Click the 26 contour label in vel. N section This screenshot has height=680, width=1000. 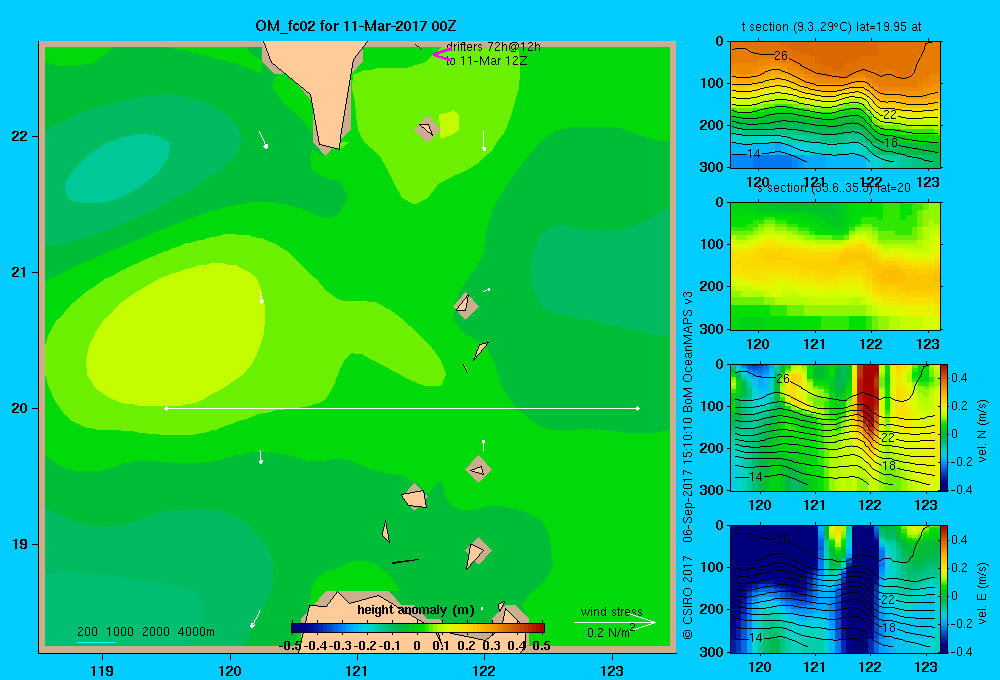point(783,379)
